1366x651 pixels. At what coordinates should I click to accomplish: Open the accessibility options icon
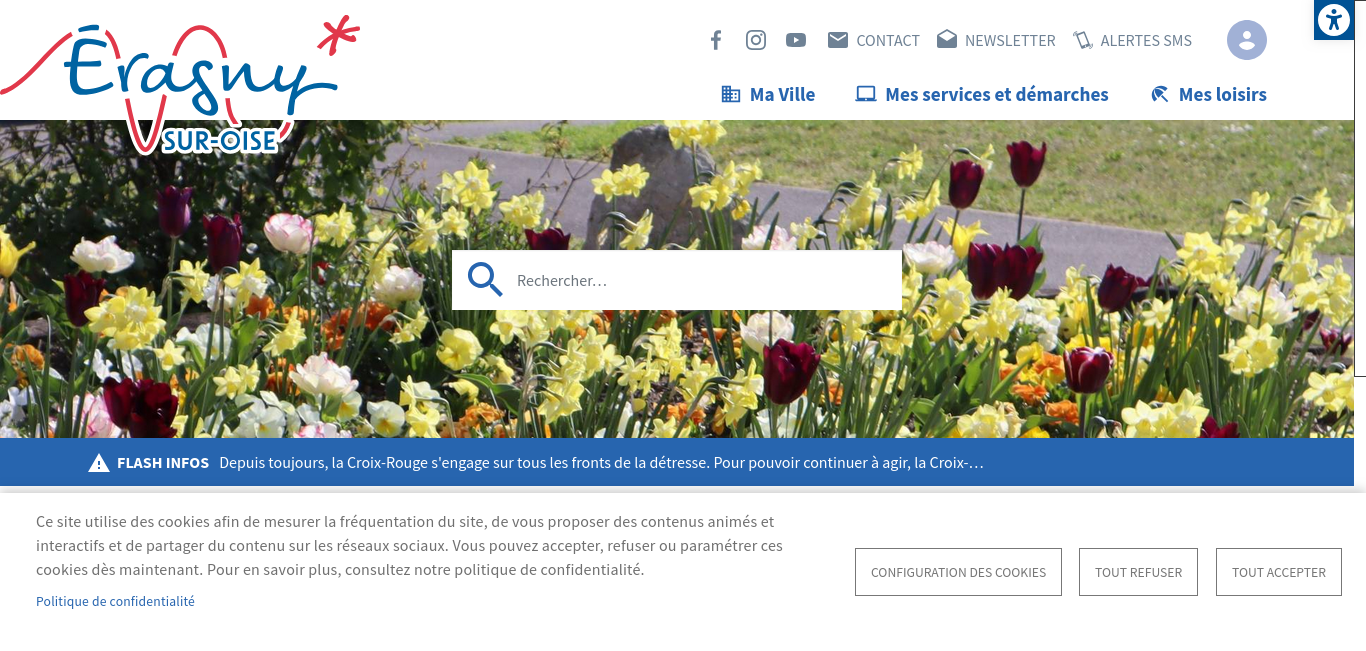click(1334, 20)
